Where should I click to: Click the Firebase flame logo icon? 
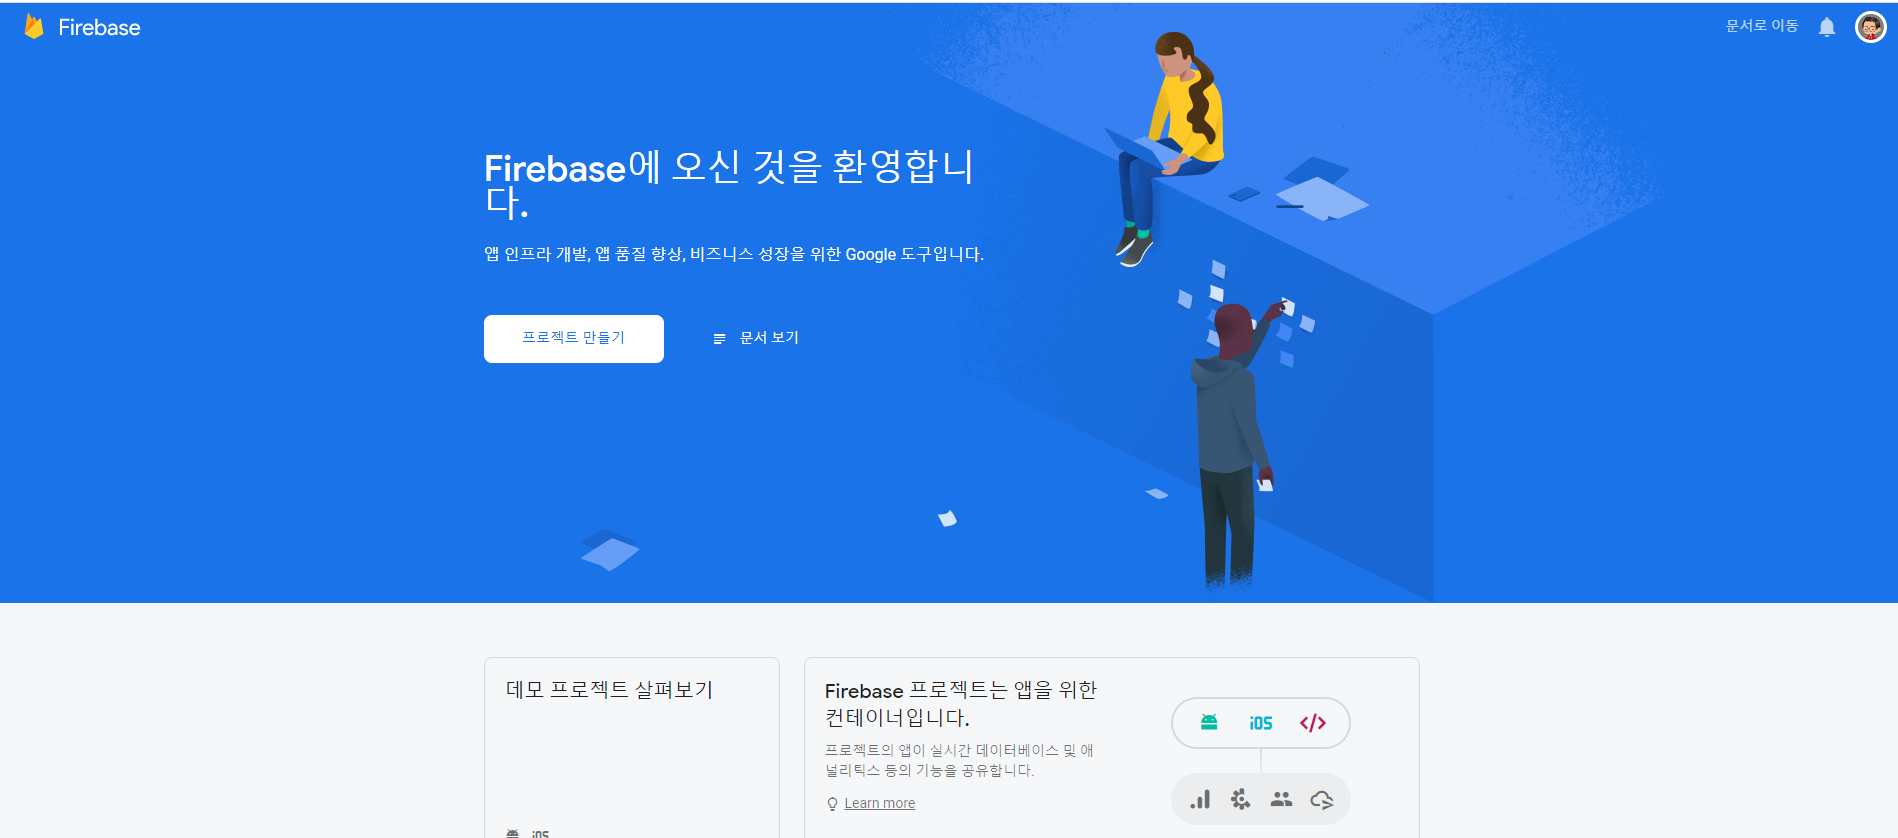[x=34, y=27]
